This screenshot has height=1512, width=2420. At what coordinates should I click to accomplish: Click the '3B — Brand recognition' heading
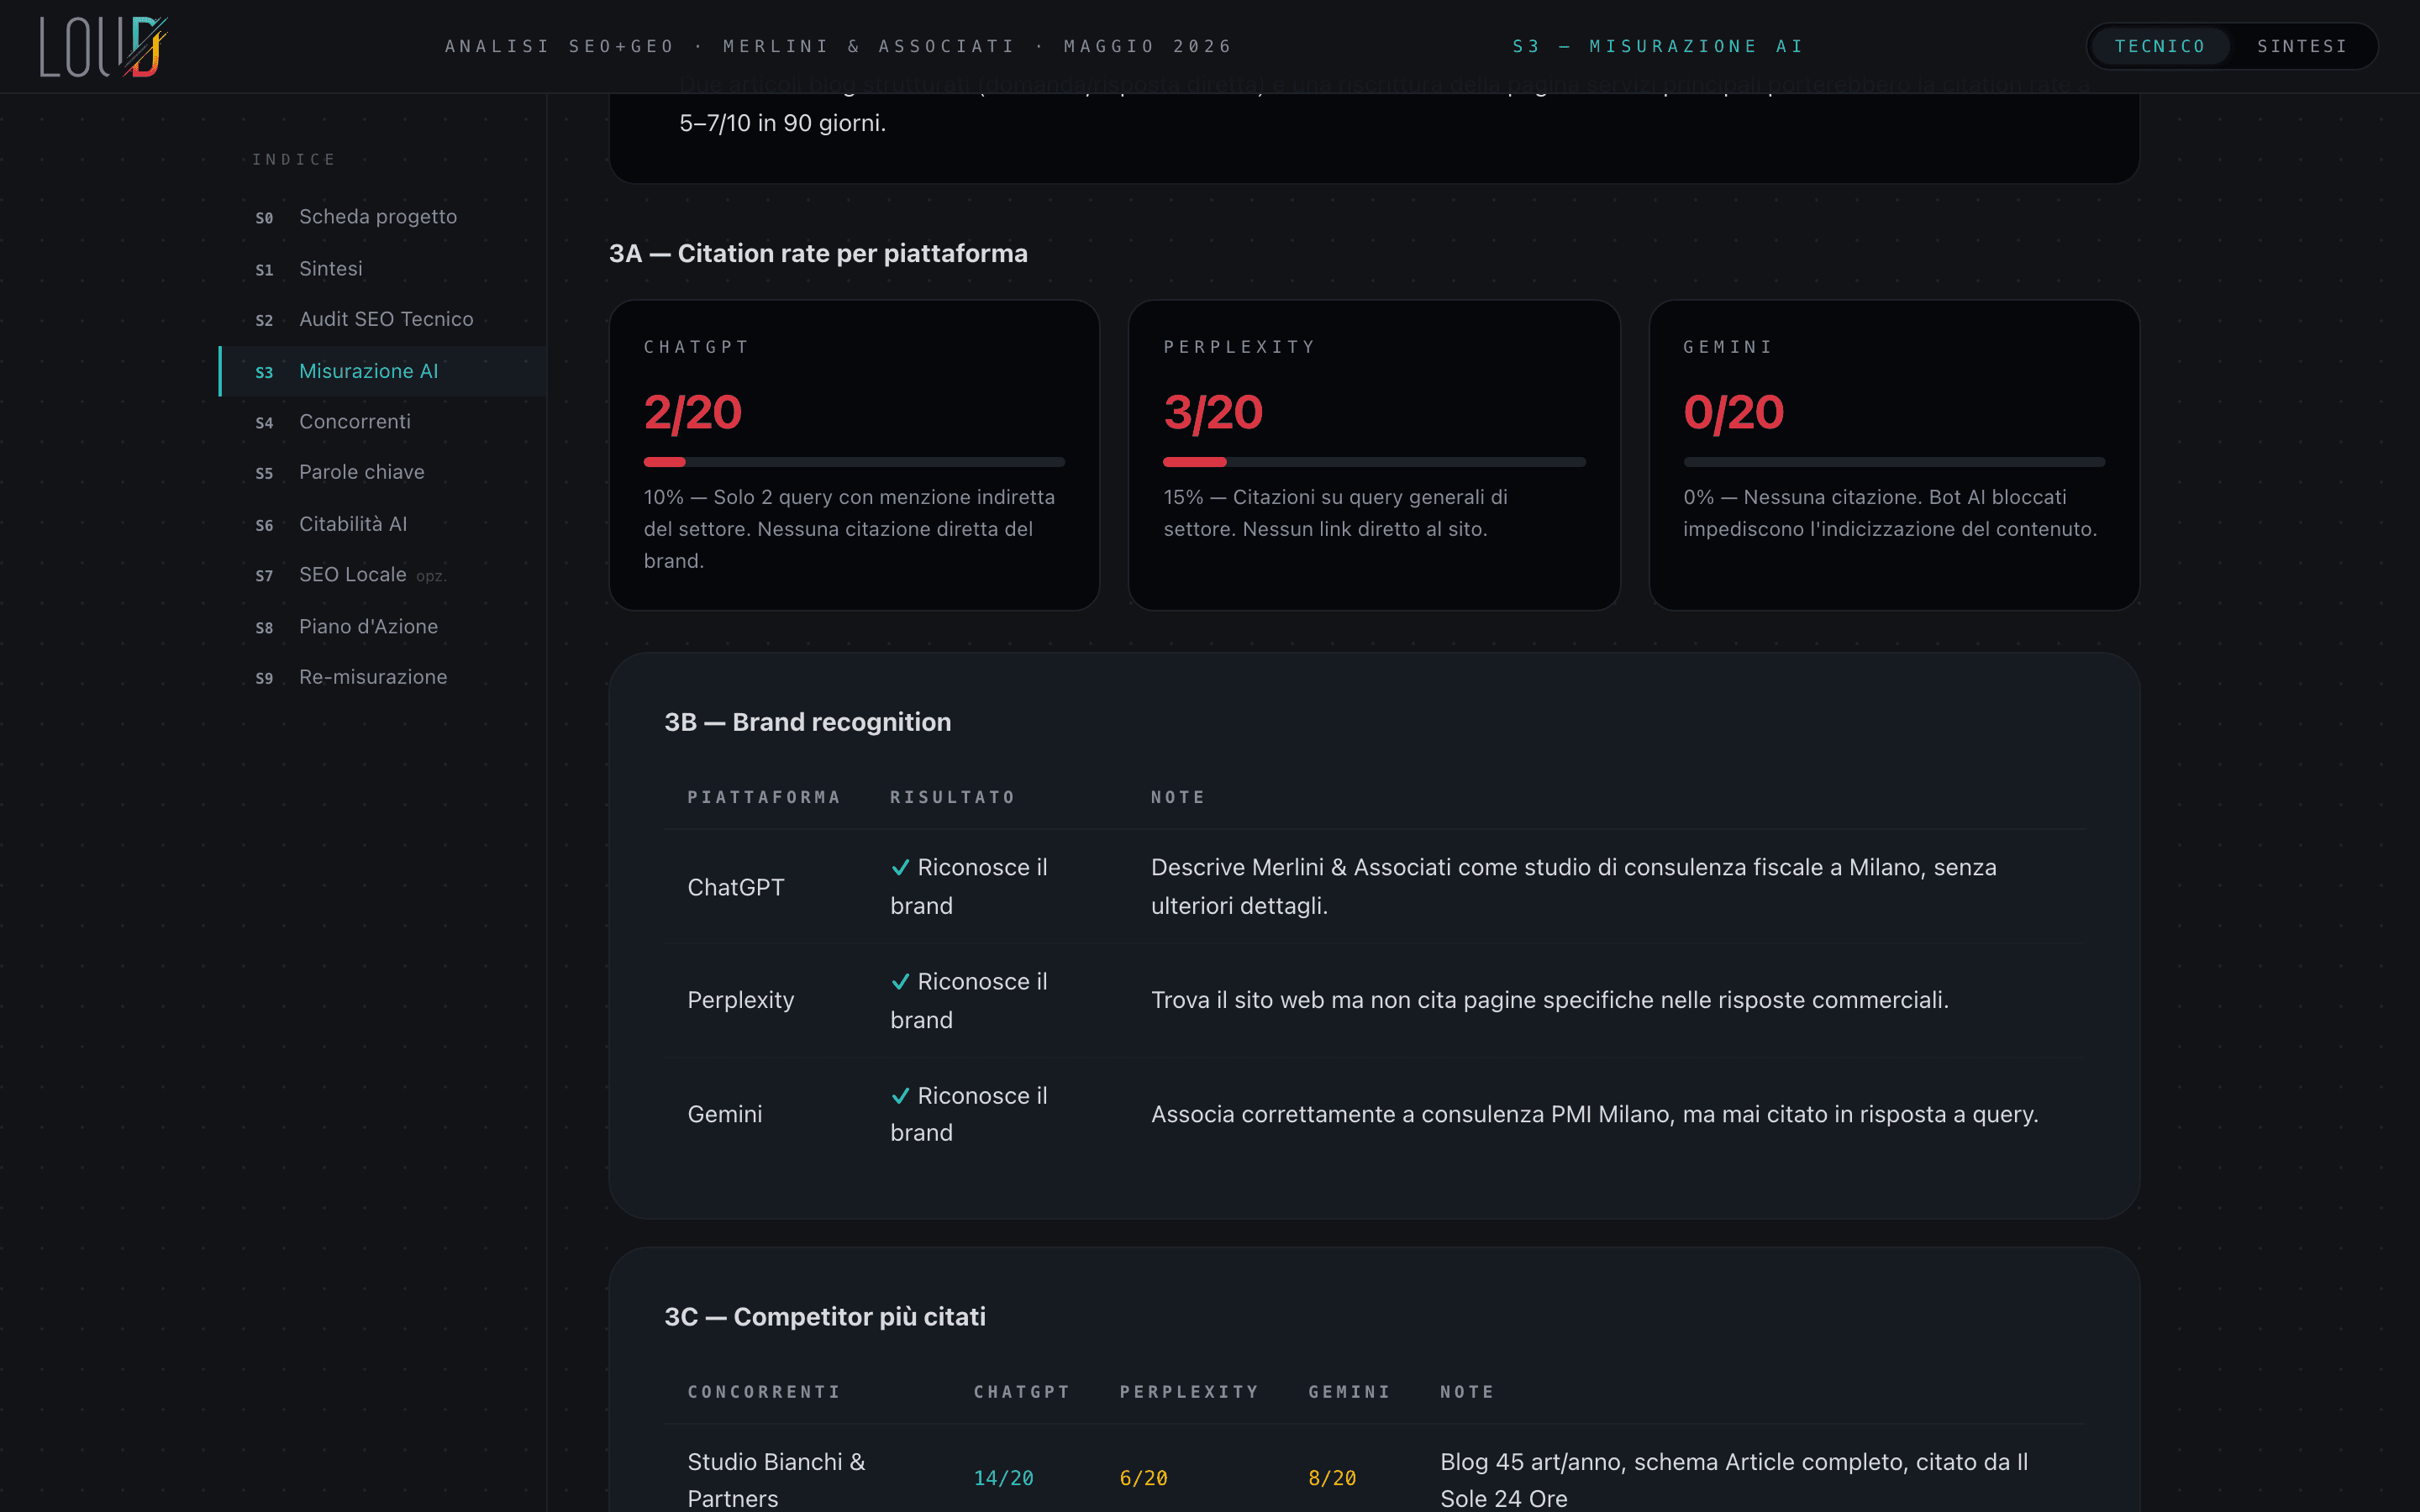pos(808,722)
